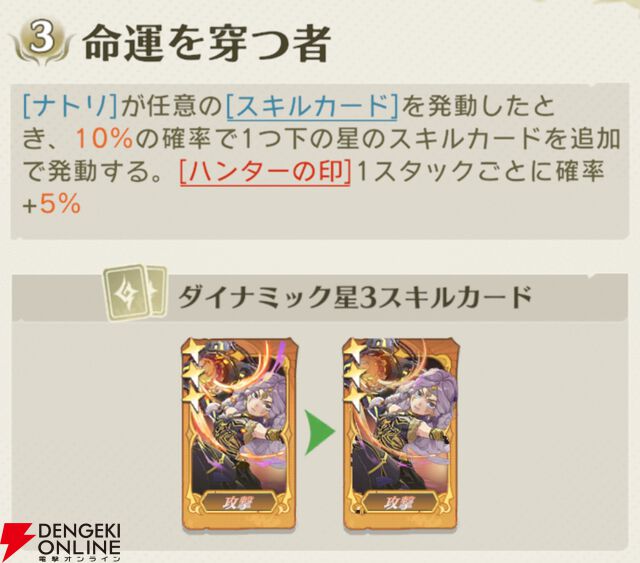
Task: Click the top star on left card
Action: click(x=193, y=351)
